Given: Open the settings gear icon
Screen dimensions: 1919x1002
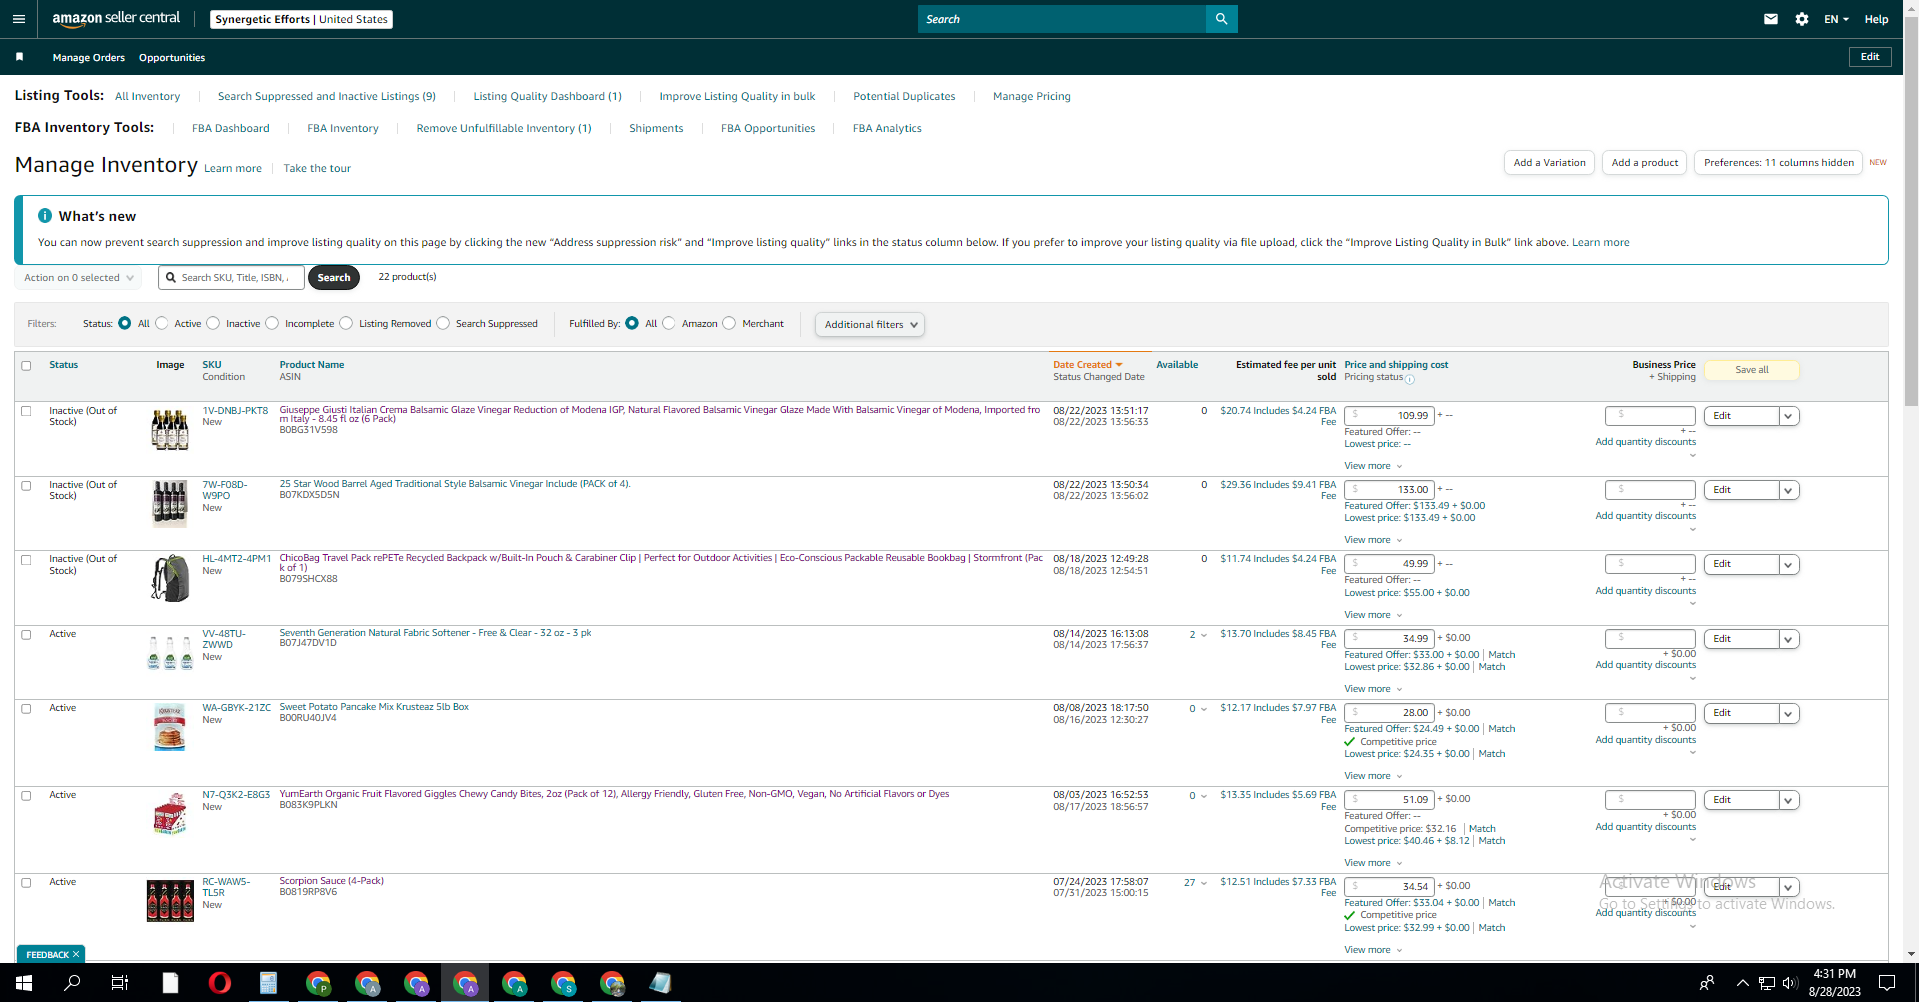Looking at the screenshot, I should (x=1802, y=19).
